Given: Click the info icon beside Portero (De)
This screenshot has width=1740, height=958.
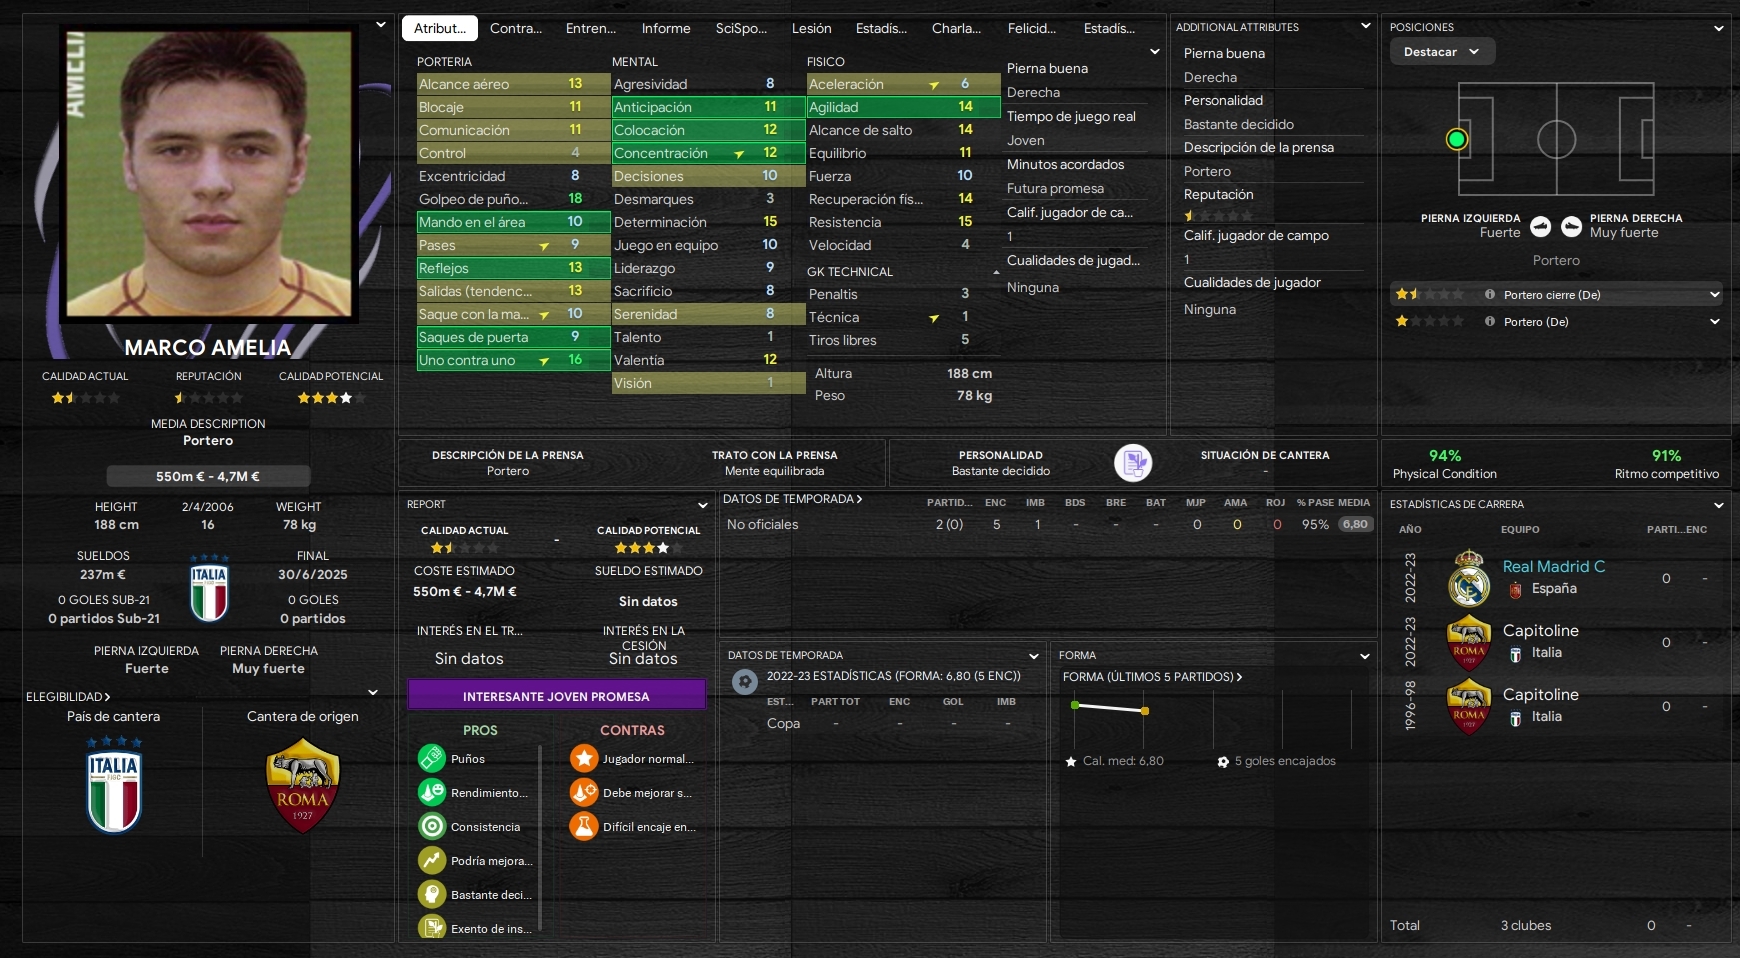Looking at the screenshot, I should (x=1490, y=322).
